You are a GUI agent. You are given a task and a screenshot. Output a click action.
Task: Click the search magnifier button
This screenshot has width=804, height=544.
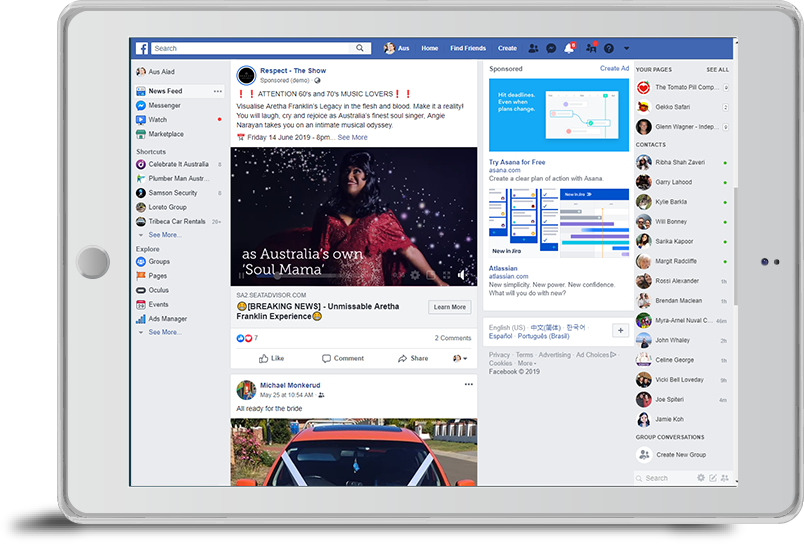pyautogui.click(x=360, y=48)
